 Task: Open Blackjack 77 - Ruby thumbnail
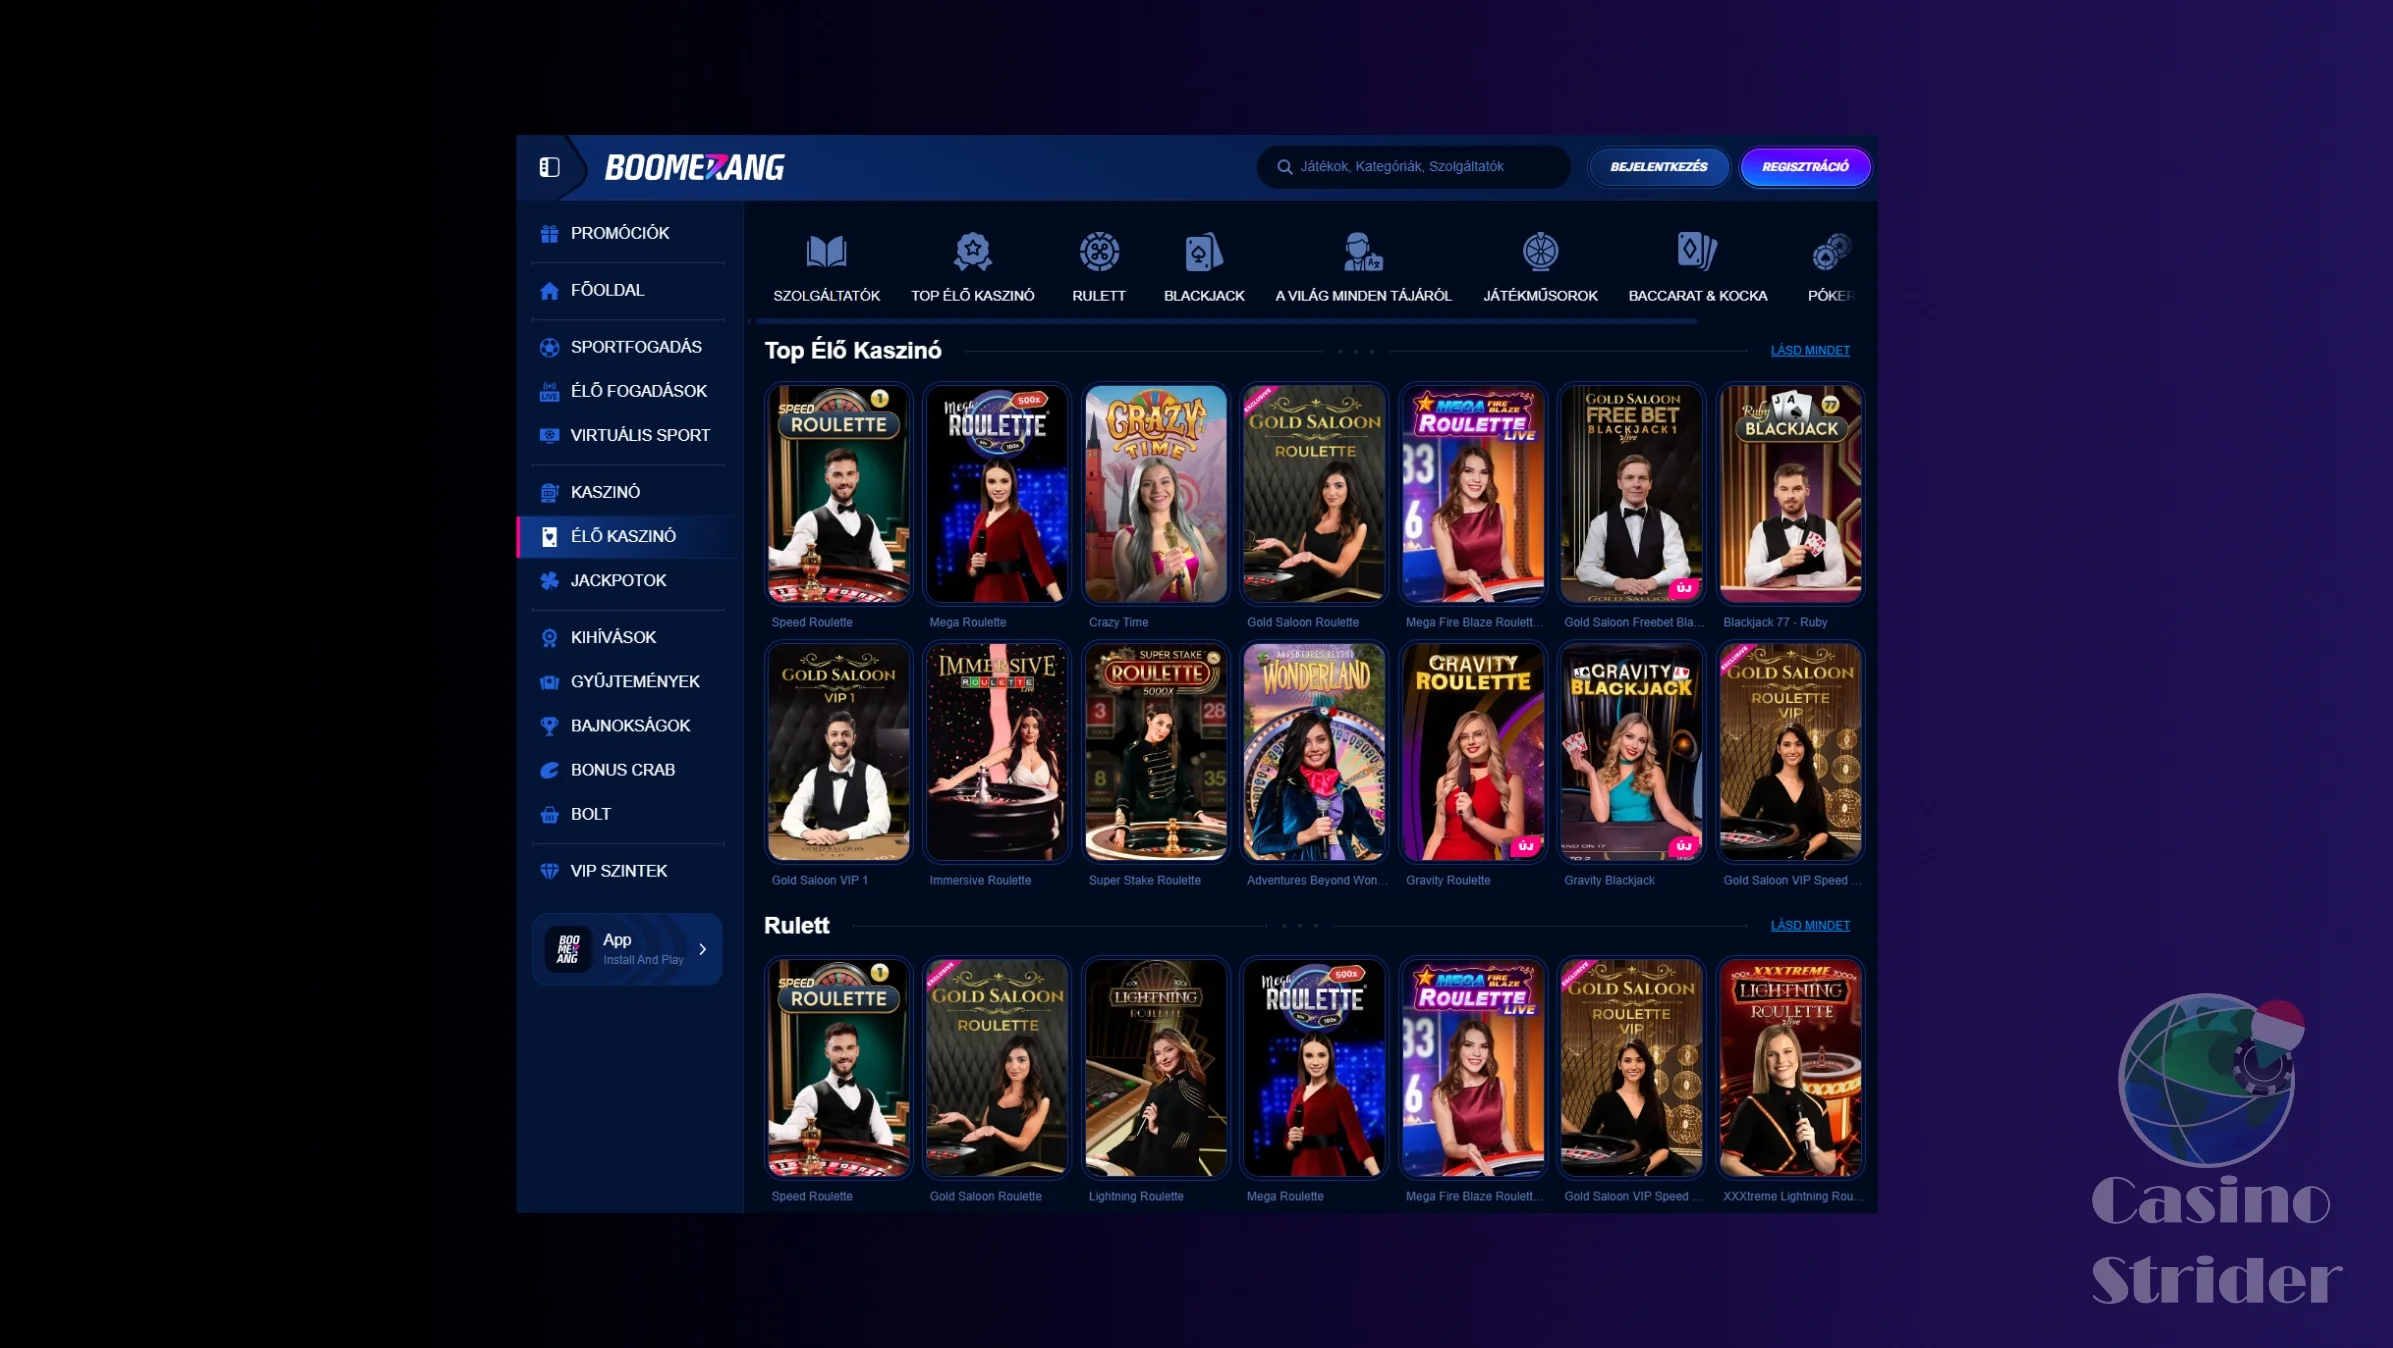[x=1790, y=494]
